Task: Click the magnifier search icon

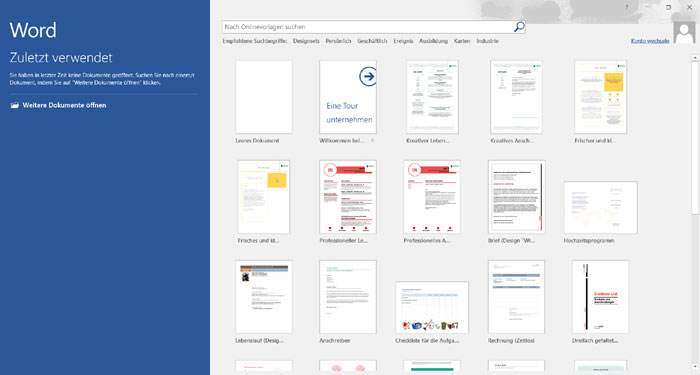Action: (x=519, y=27)
